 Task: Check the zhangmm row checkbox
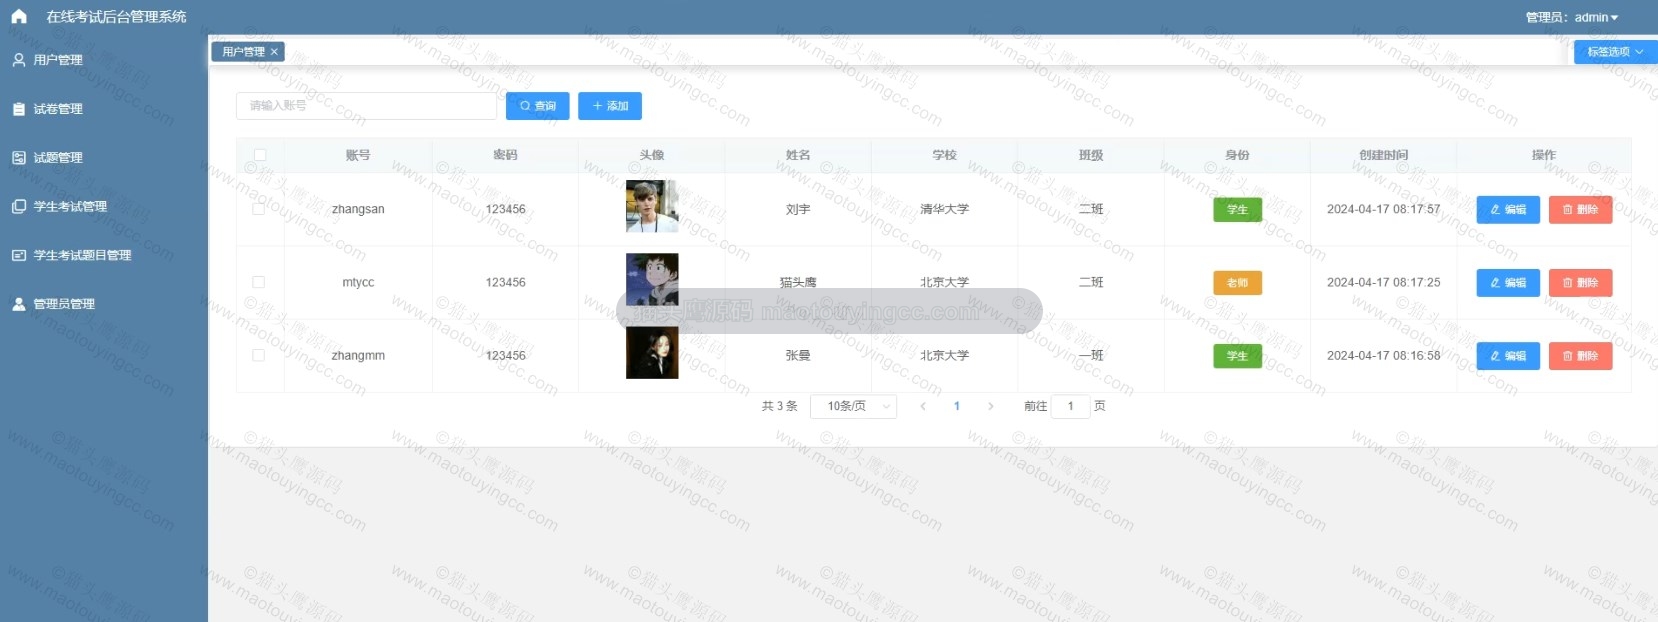[x=259, y=355]
